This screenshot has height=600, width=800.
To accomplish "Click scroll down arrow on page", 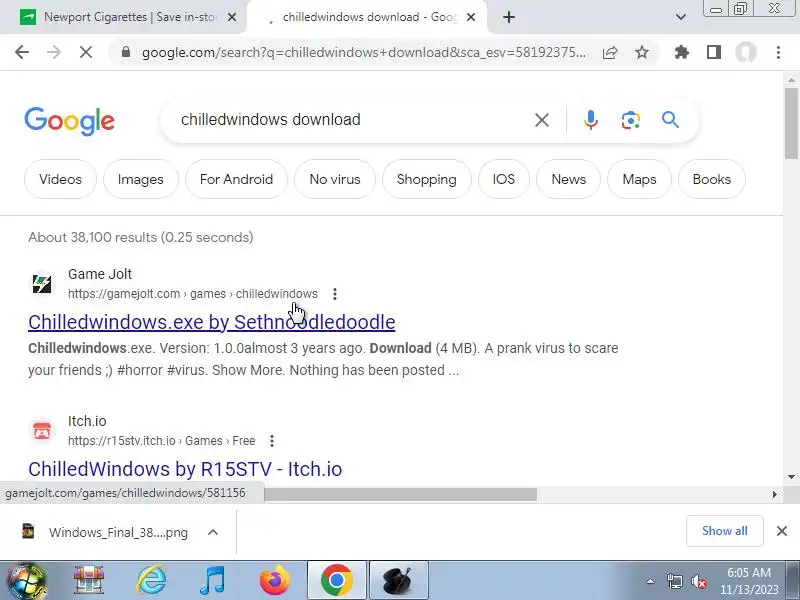I will point(791,477).
